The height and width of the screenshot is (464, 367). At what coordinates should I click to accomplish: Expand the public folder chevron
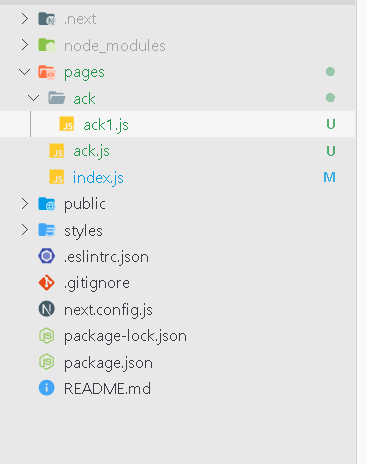(25, 203)
